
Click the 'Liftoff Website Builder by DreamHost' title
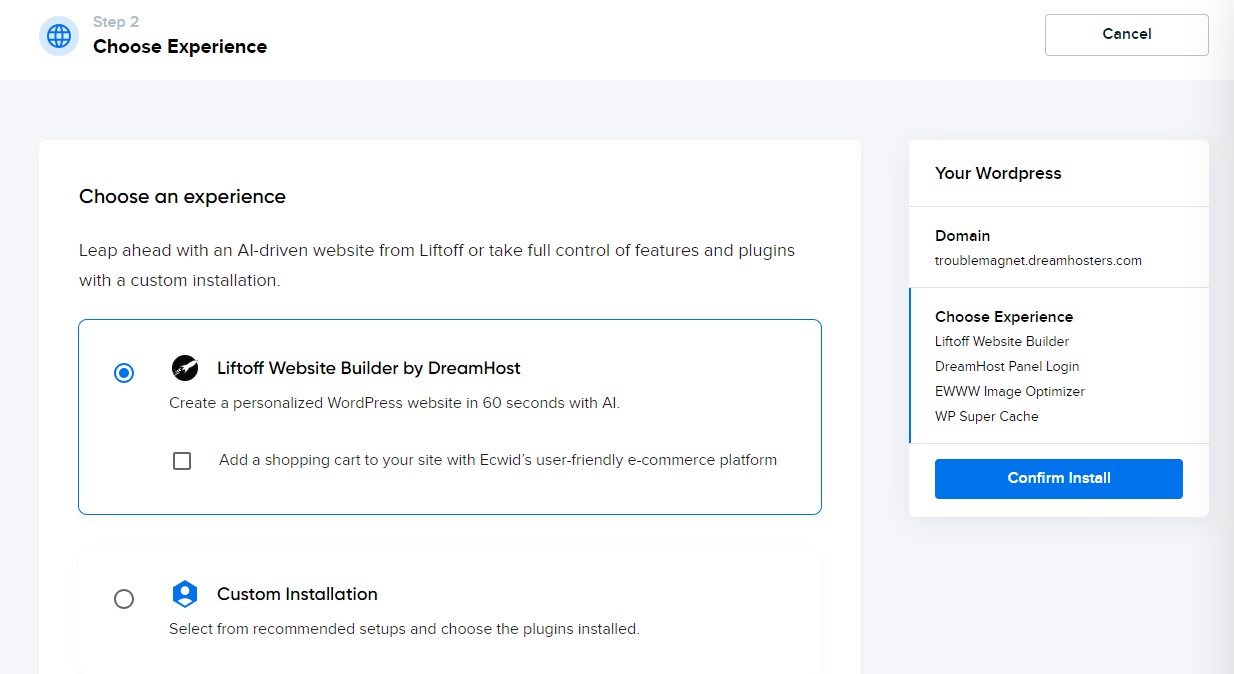(369, 368)
